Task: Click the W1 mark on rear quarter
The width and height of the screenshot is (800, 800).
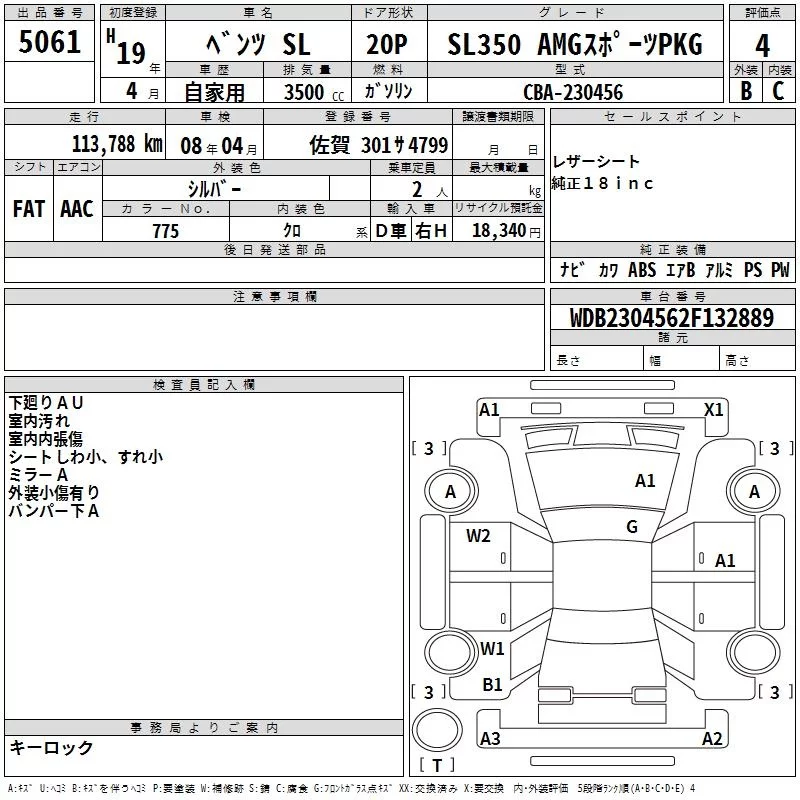Action: tap(492, 649)
